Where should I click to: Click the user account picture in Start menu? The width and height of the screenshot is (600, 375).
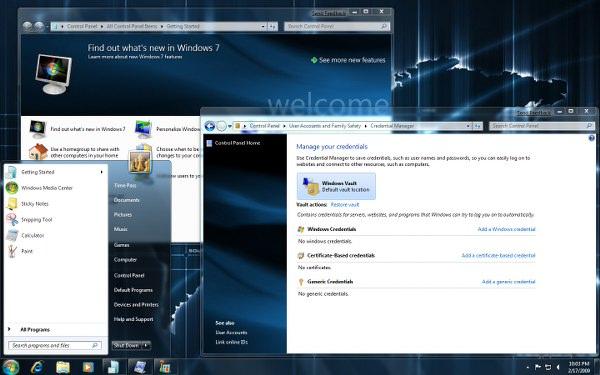click(140, 162)
